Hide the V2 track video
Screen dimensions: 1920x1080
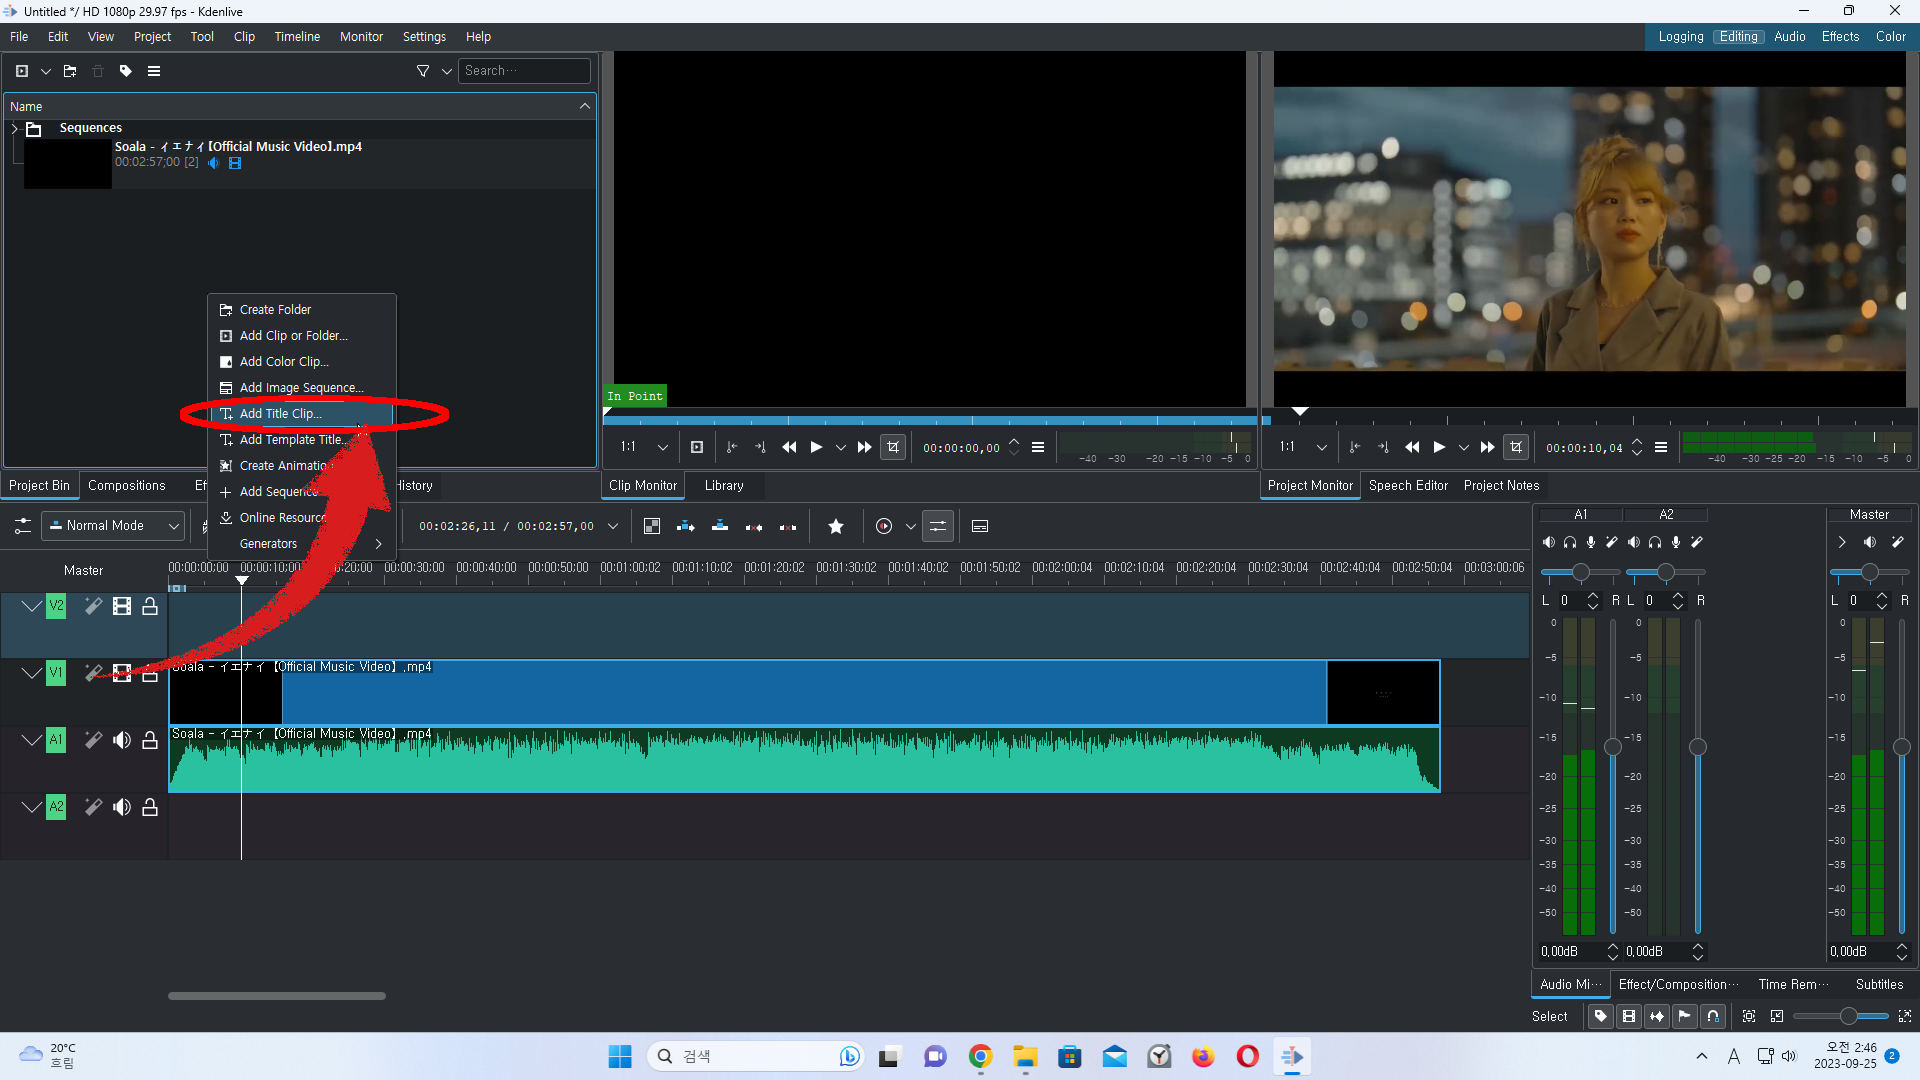coord(122,606)
